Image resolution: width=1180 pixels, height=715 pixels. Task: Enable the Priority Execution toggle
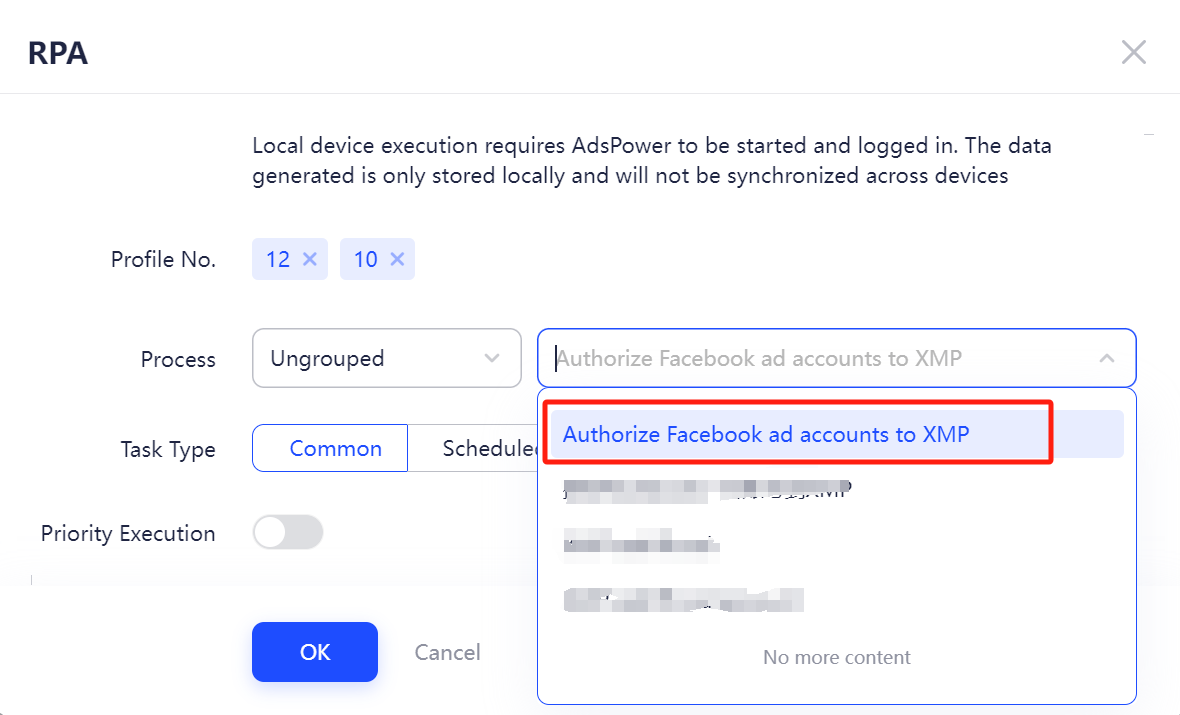pyautogui.click(x=288, y=532)
